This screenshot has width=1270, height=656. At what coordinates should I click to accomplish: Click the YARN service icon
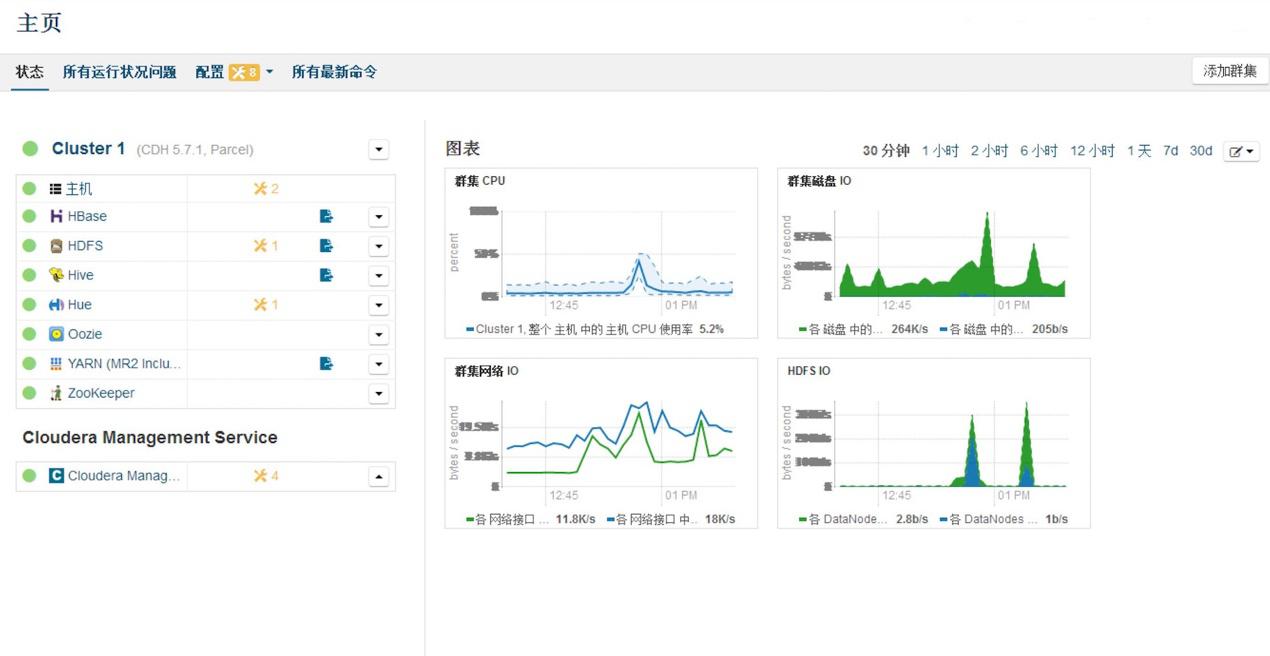(56, 364)
